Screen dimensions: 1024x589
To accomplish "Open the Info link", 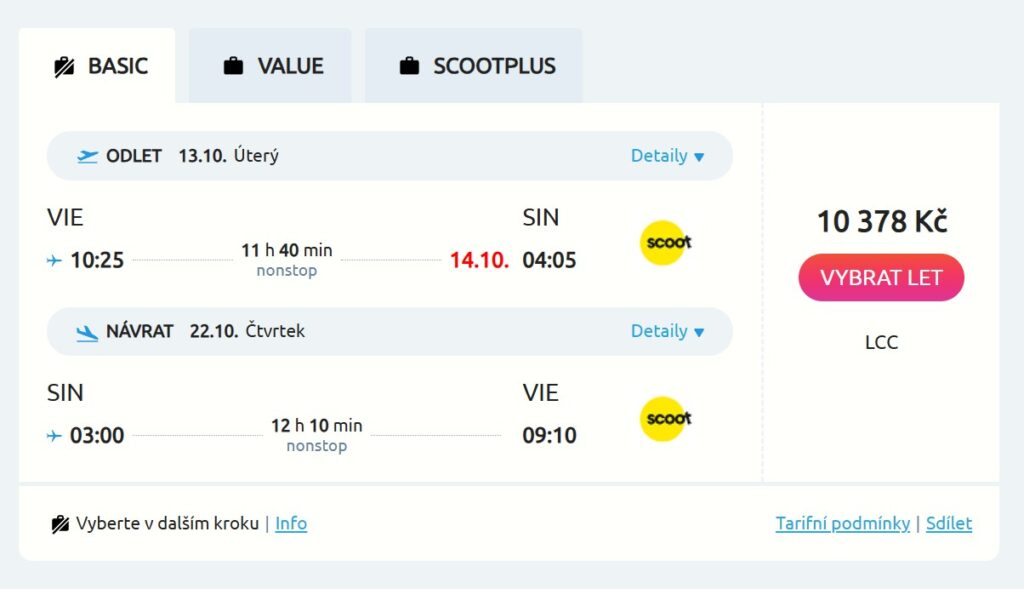I will tap(291, 524).
